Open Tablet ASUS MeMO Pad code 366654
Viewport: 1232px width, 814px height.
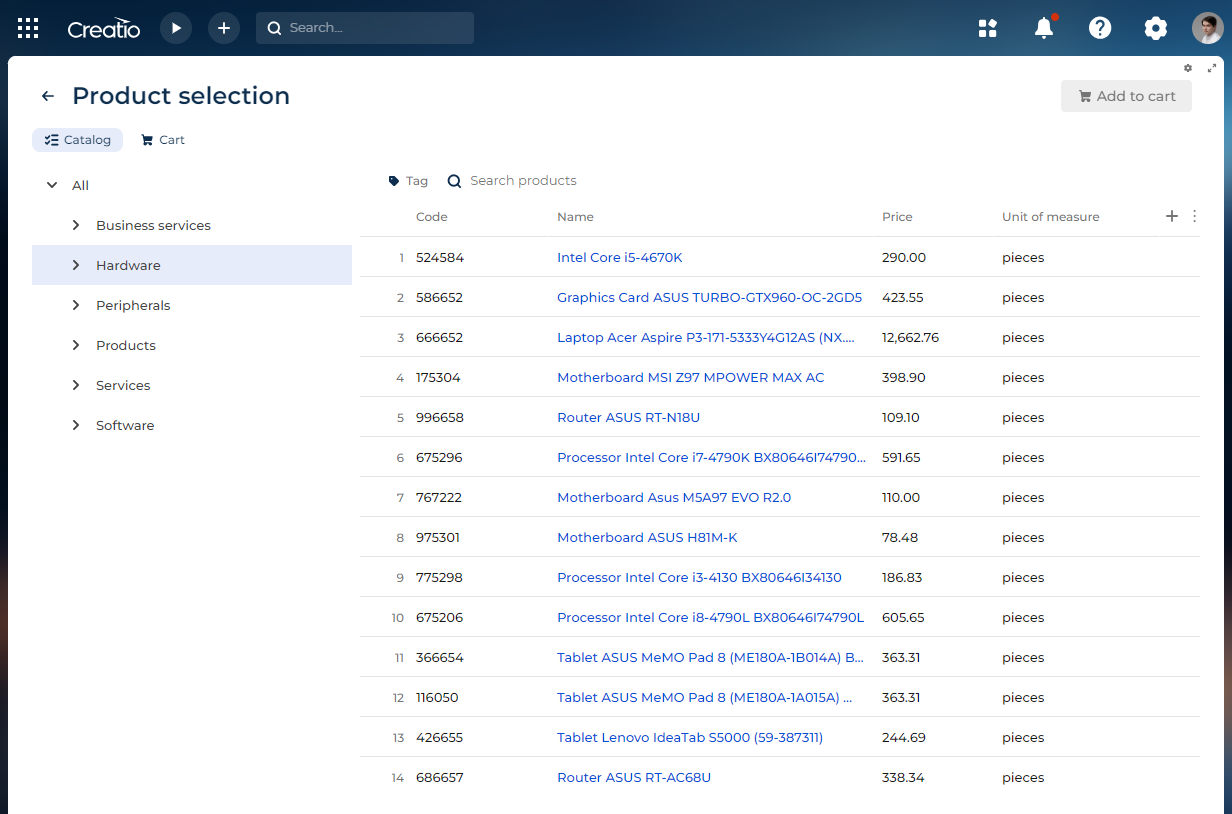click(x=710, y=657)
